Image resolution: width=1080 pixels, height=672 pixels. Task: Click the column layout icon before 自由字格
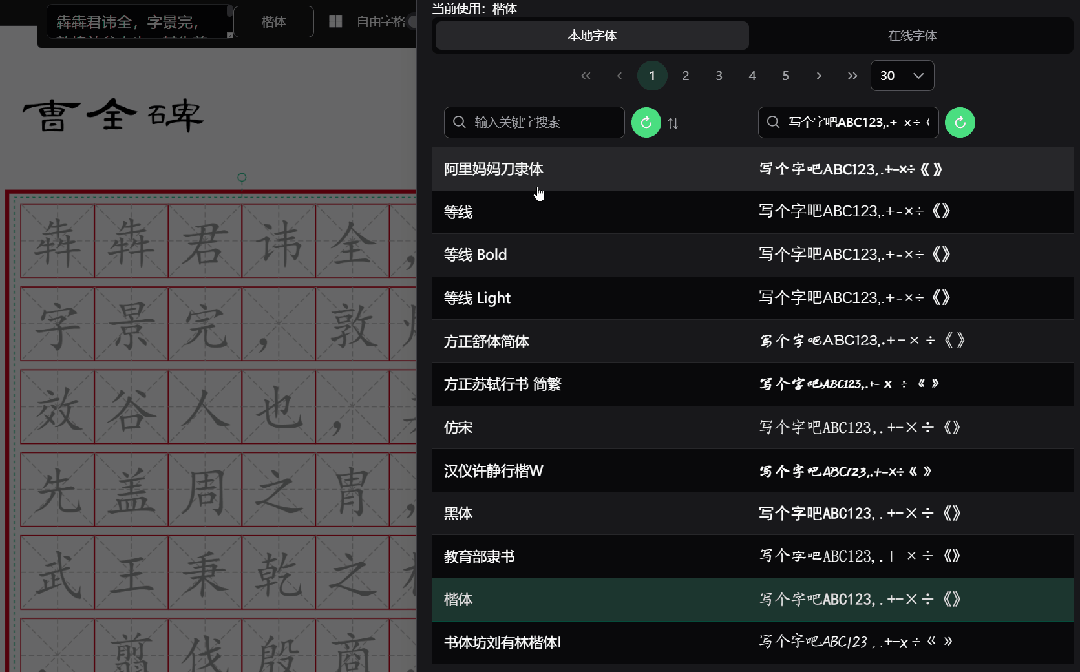336,20
